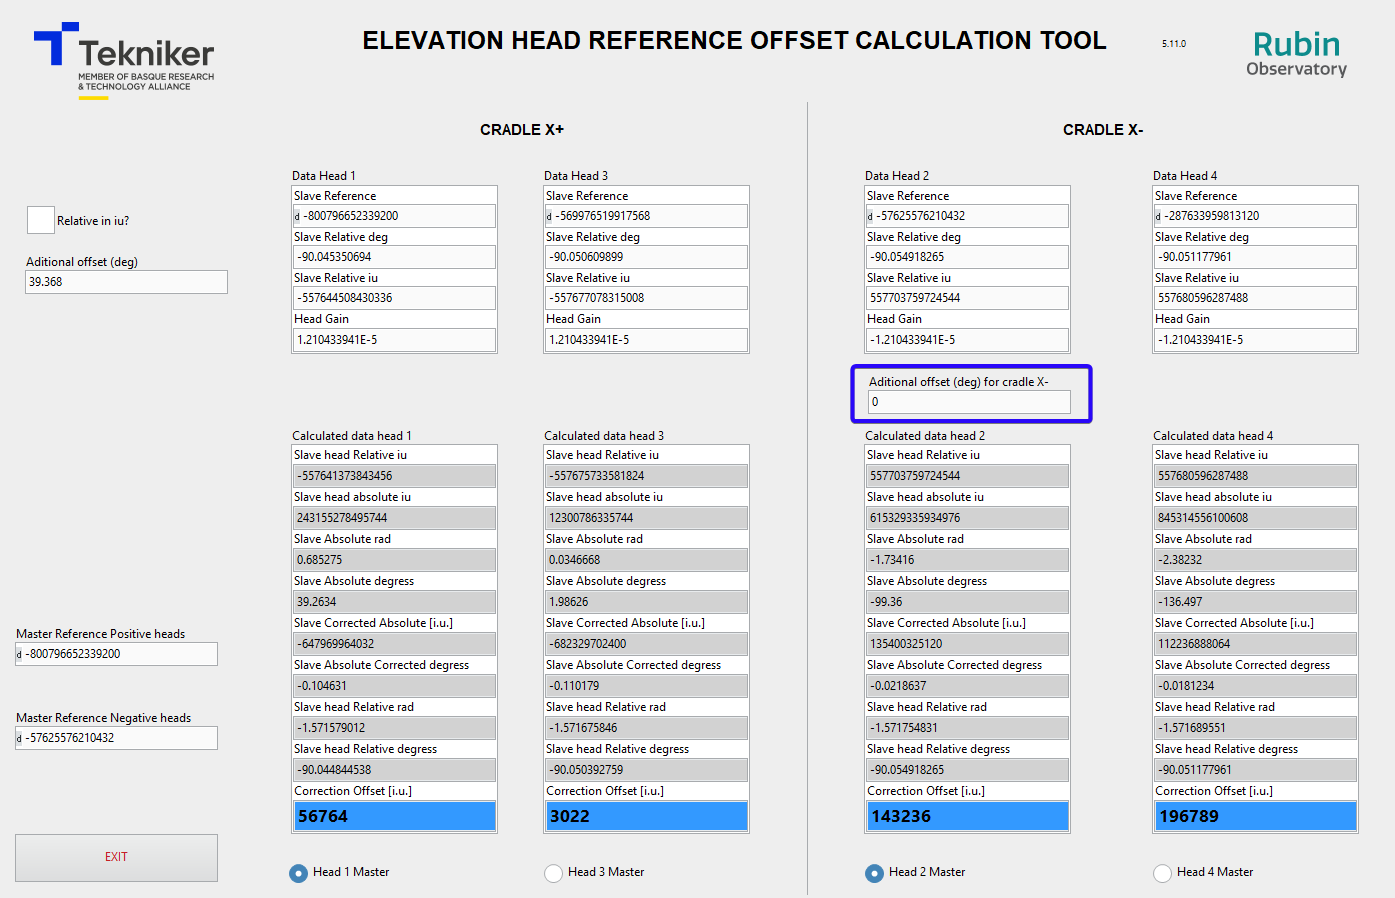The image size is (1395, 898).
Task: Tick the 'Relative in iu?' checkbox
Action: (41, 220)
